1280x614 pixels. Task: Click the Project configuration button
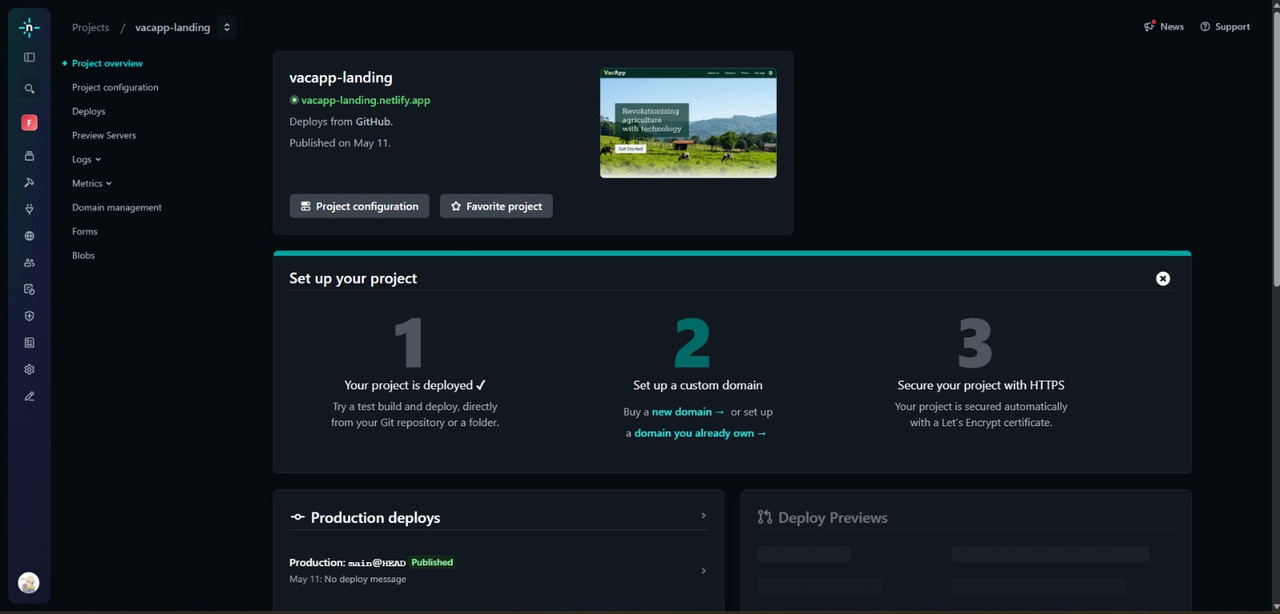pos(359,206)
